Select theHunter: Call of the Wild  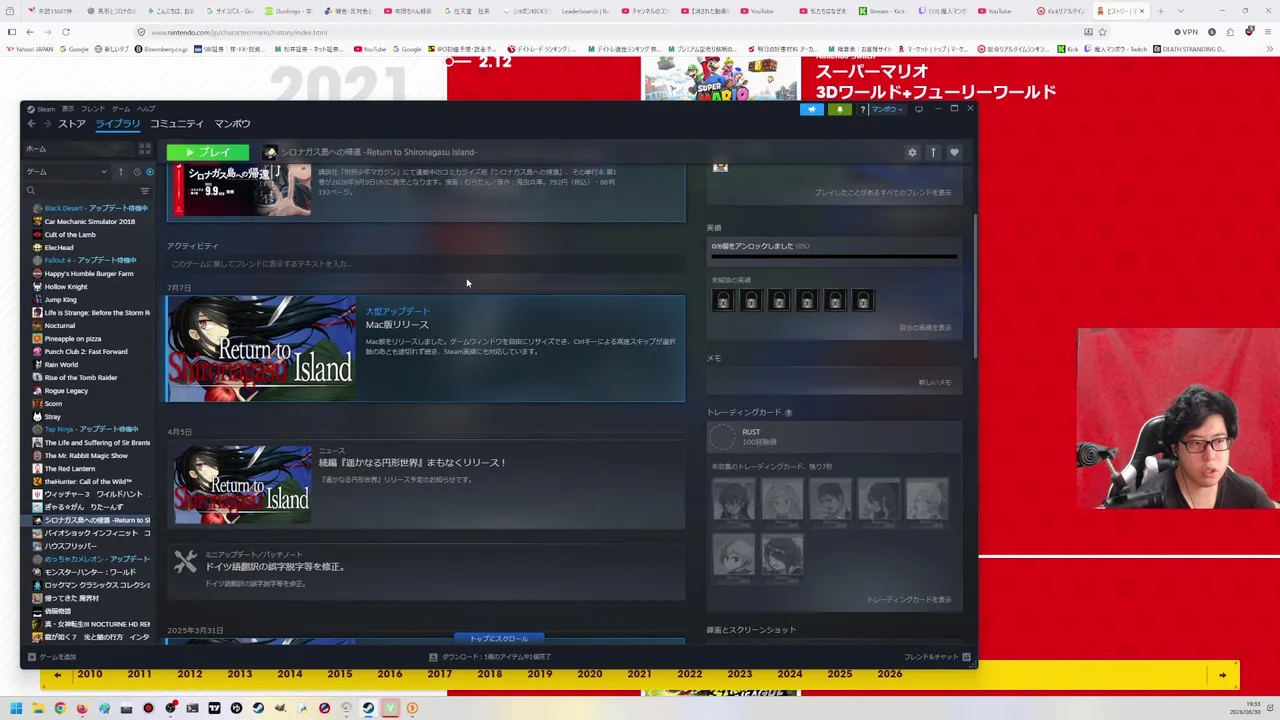click(x=91, y=481)
